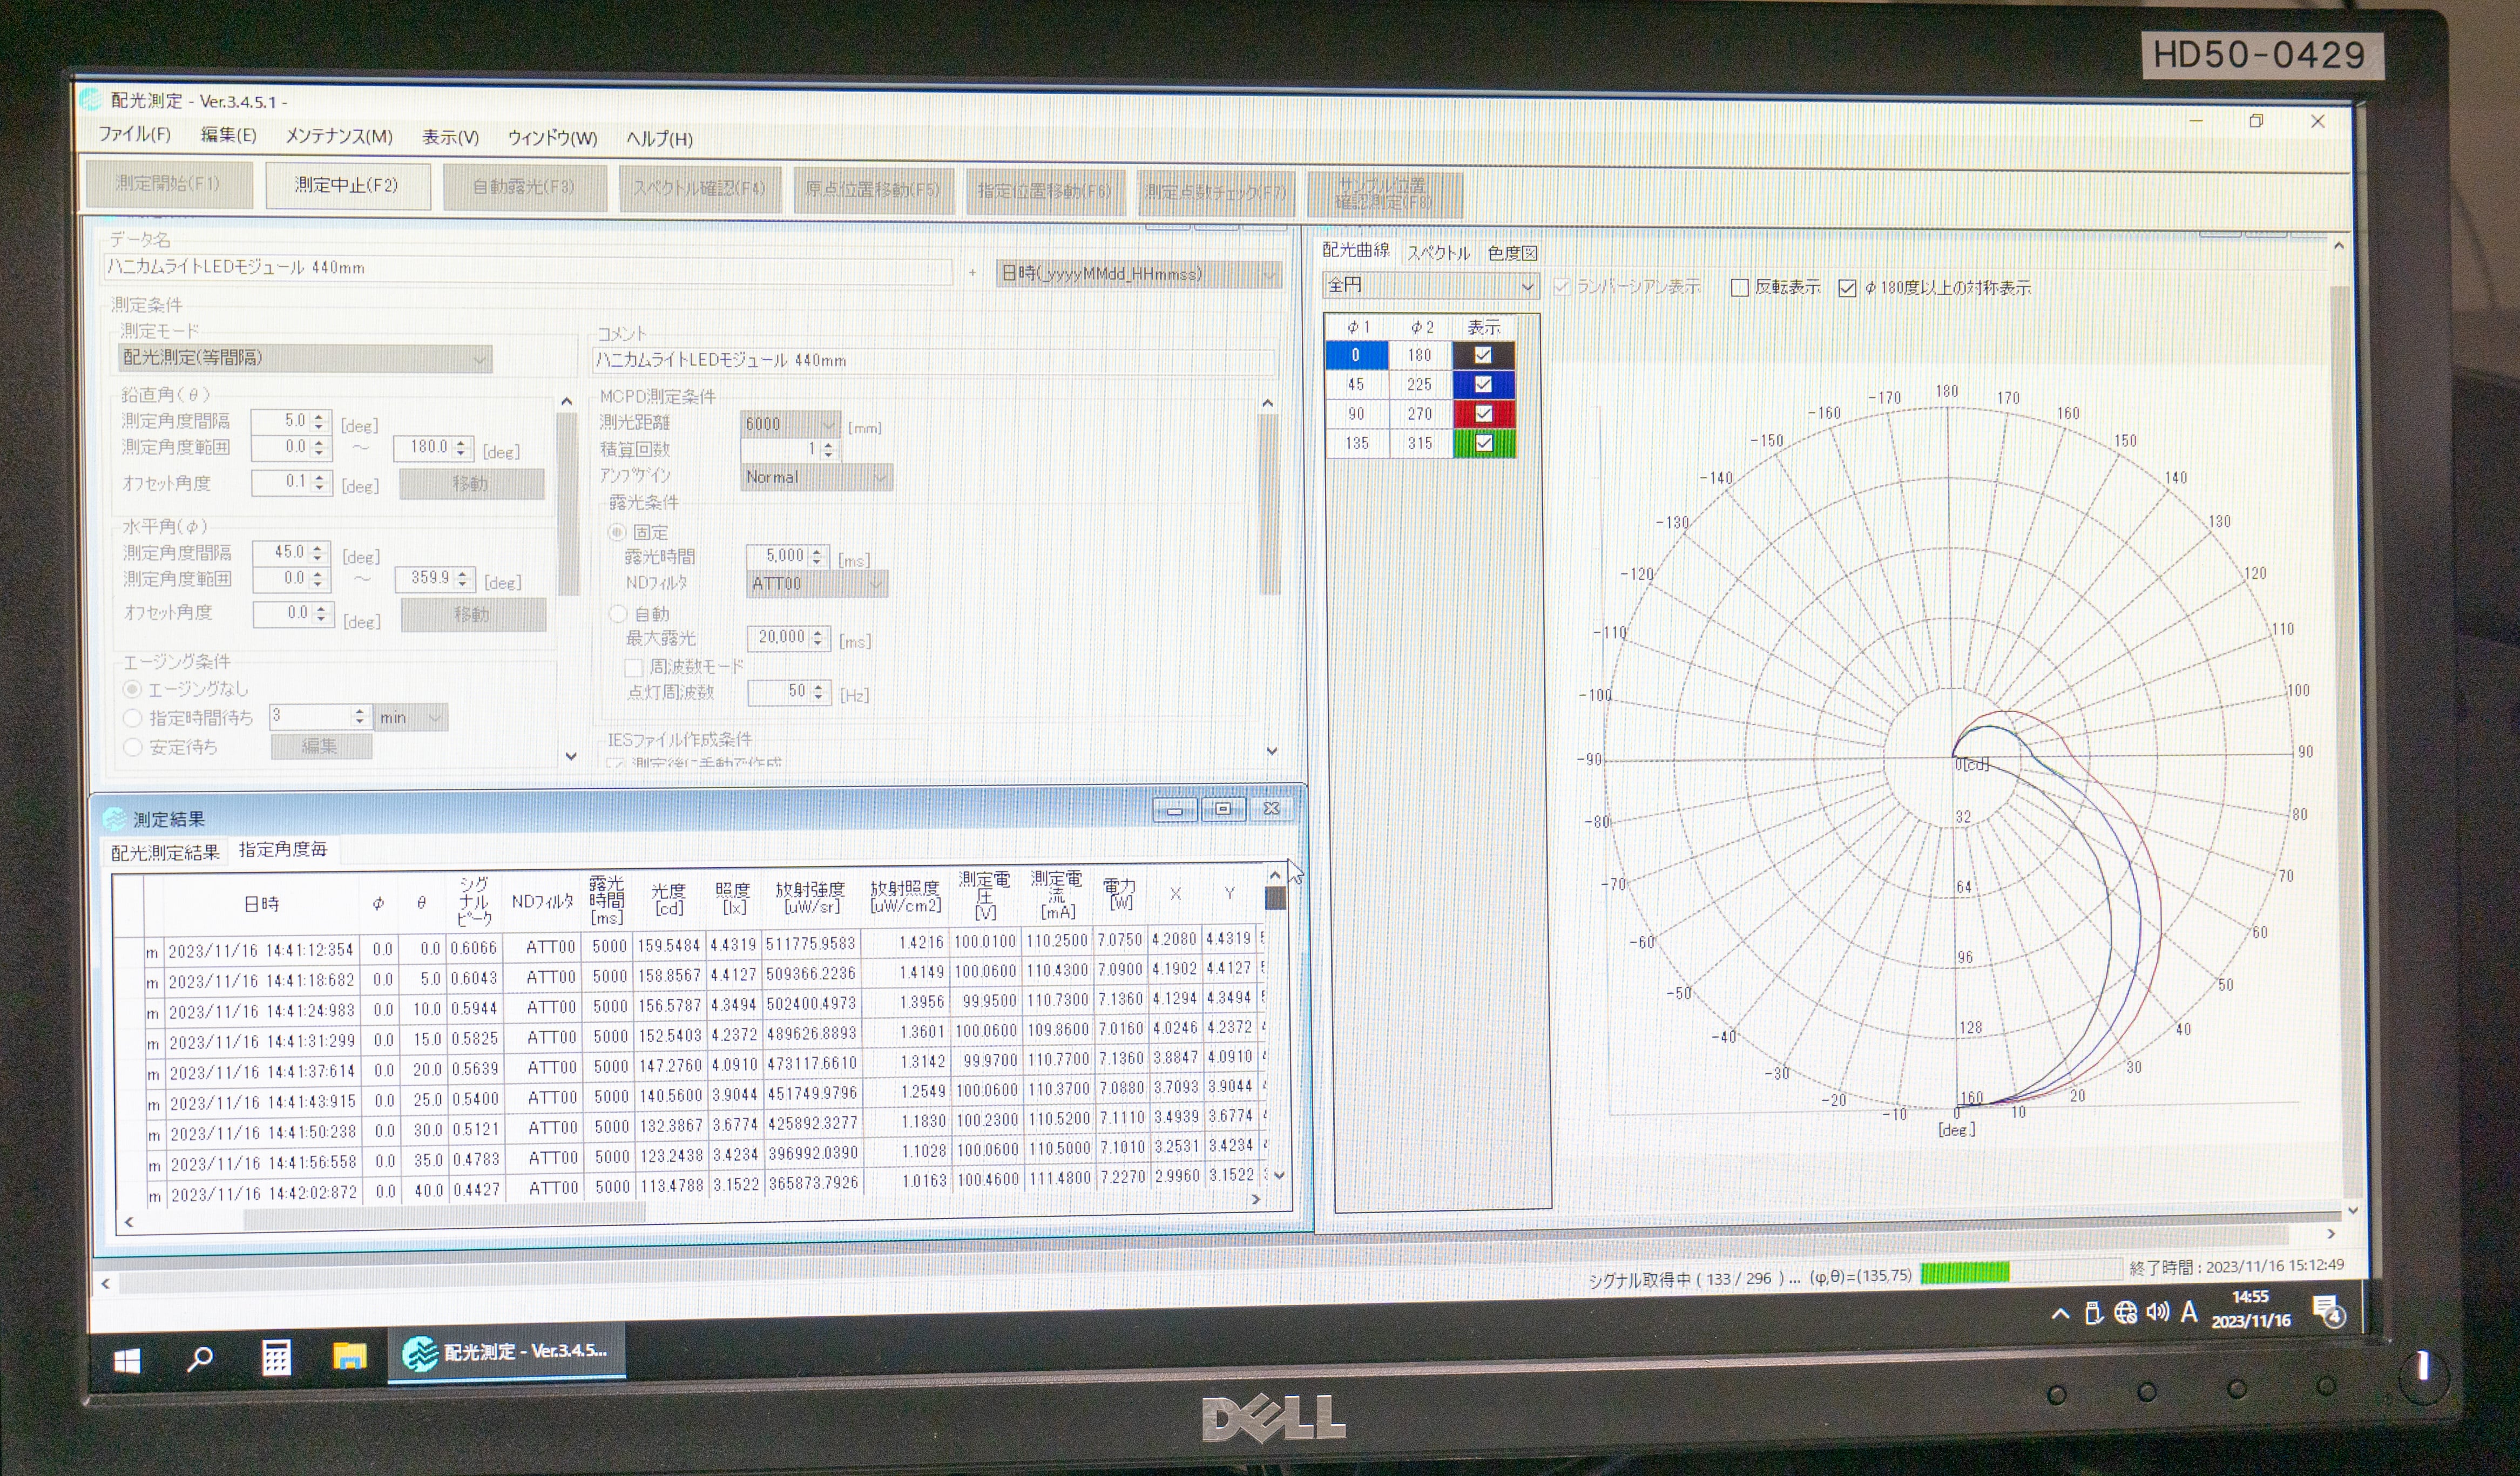Expand the 測定モード 配光測定(等間隔) dropdown
The image size is (2520, 1476).
coord(479,359)
